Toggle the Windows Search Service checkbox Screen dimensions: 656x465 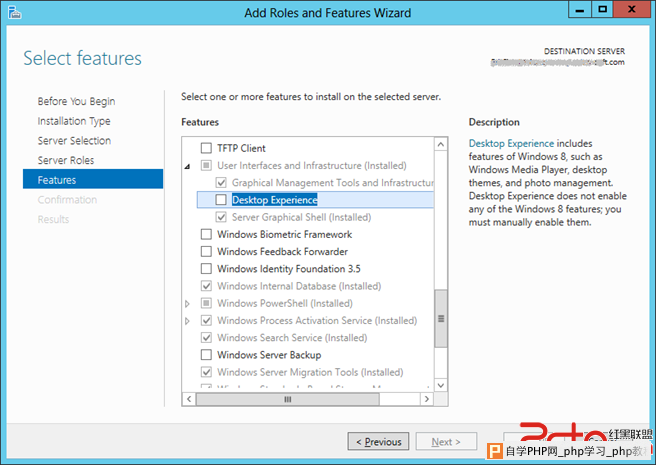pos(206,337)
